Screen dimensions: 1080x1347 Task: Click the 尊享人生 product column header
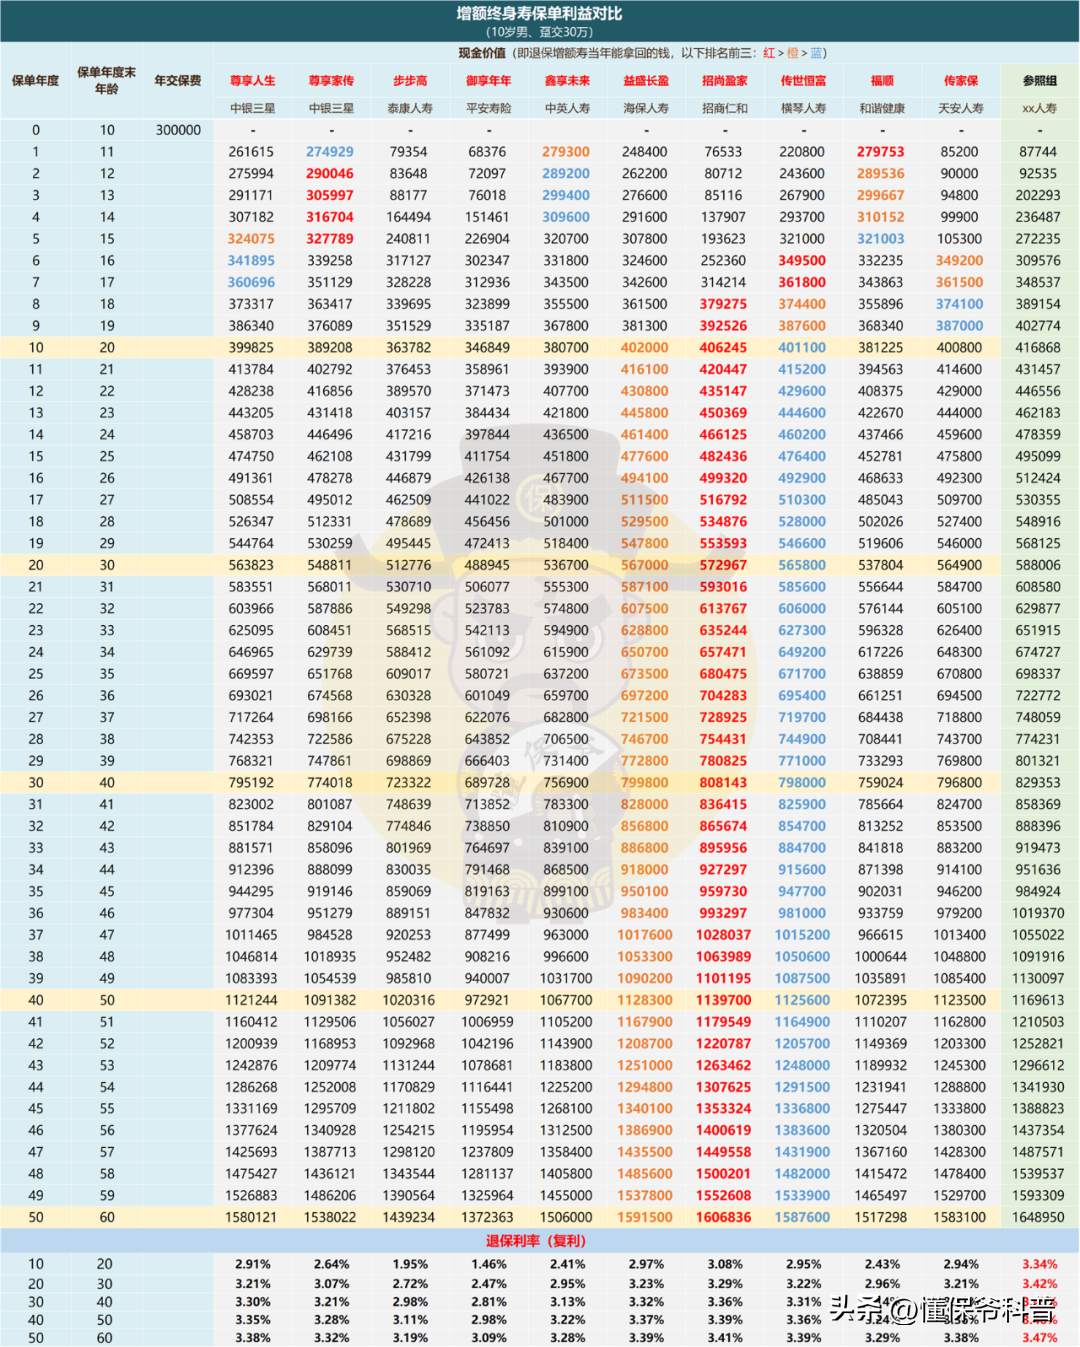click(x=252, y=81)
